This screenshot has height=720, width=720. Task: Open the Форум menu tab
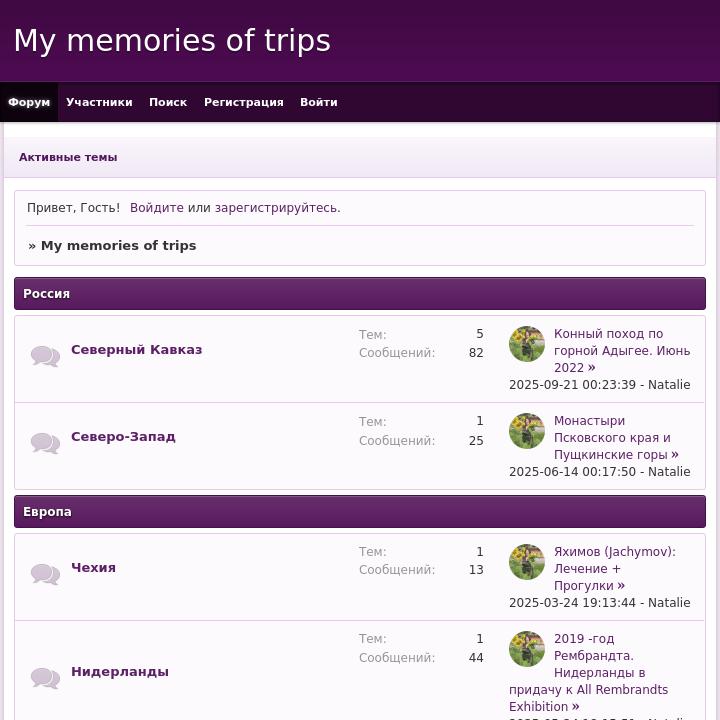[x=29, y=102]
